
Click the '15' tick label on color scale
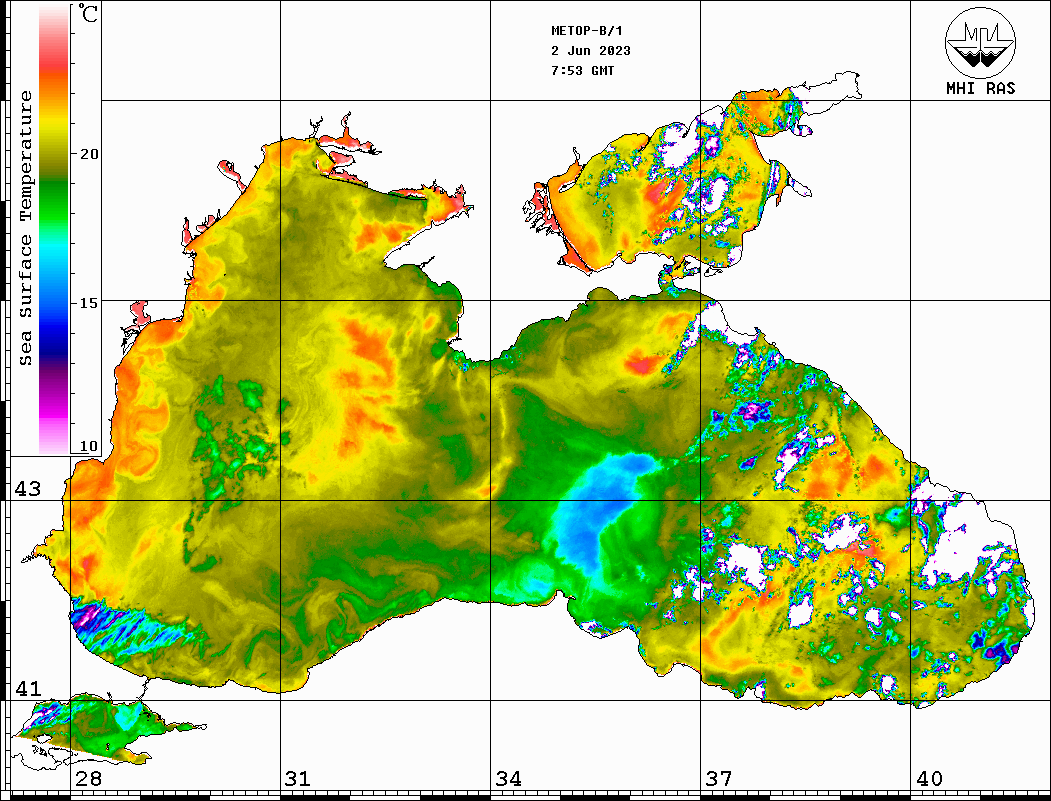click(x=88, y=303)
